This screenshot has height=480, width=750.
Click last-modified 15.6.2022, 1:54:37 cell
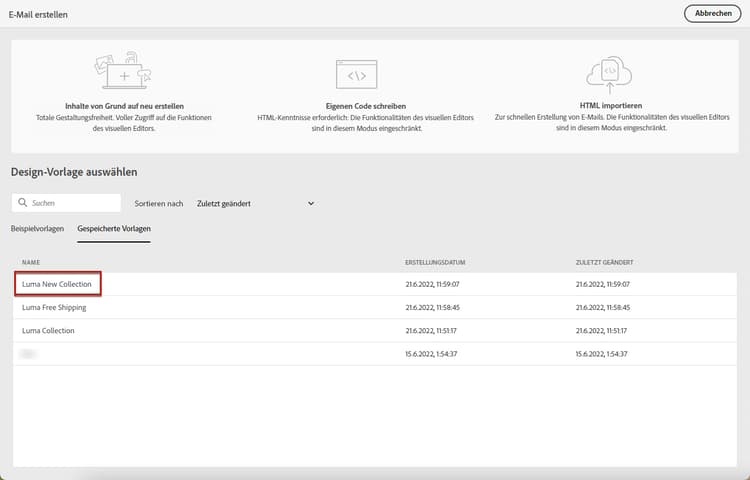tap(601, 354)
